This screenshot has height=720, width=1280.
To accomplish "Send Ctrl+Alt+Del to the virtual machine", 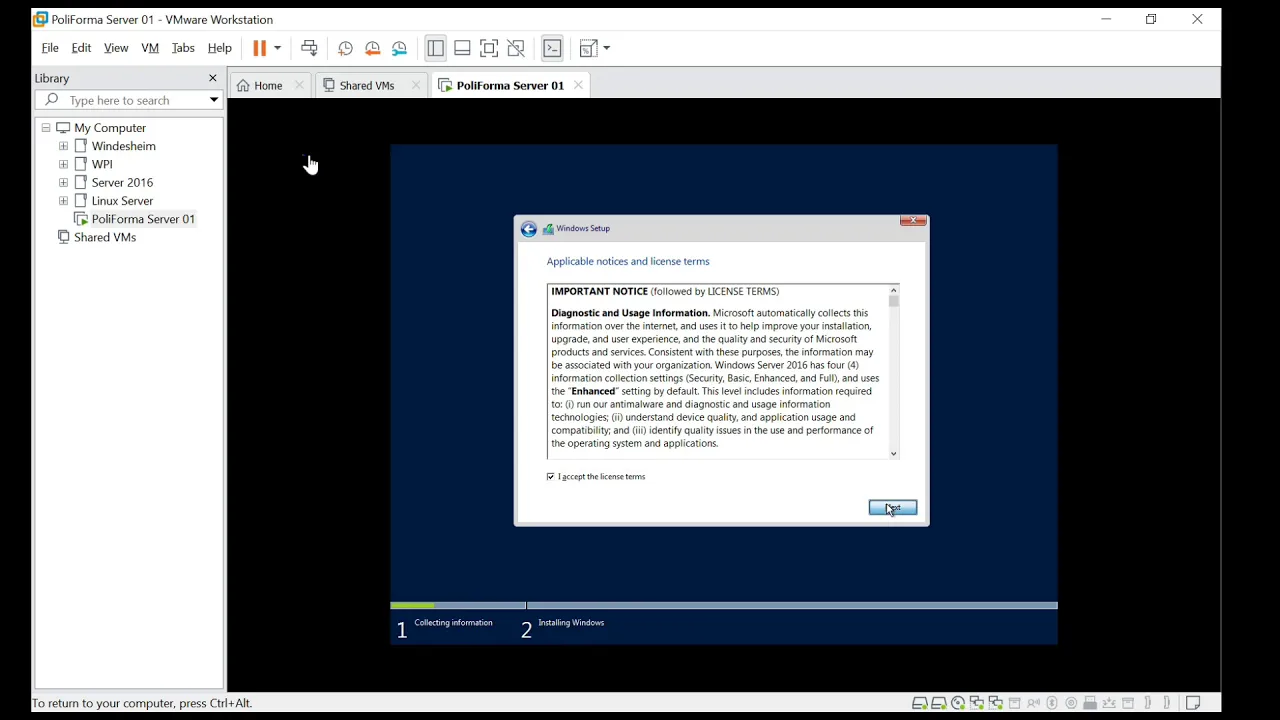I will pos(310,48).
